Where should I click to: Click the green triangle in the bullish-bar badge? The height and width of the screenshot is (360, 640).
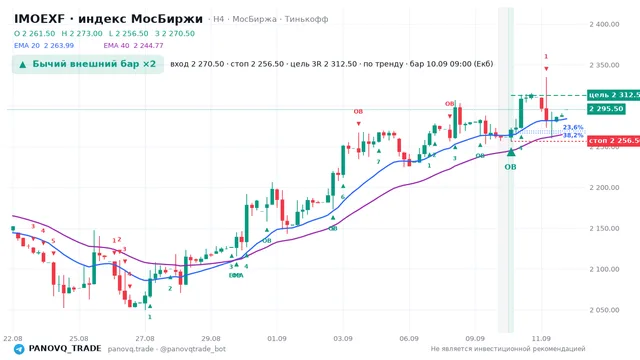23,64
